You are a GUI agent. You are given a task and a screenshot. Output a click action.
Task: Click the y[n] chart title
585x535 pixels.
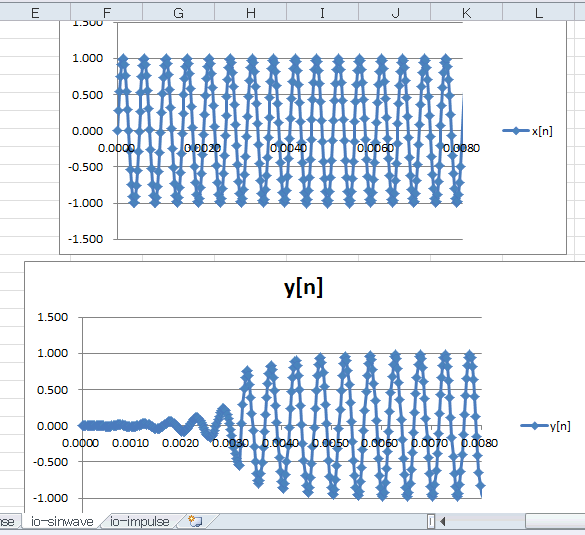coord(303,288)
